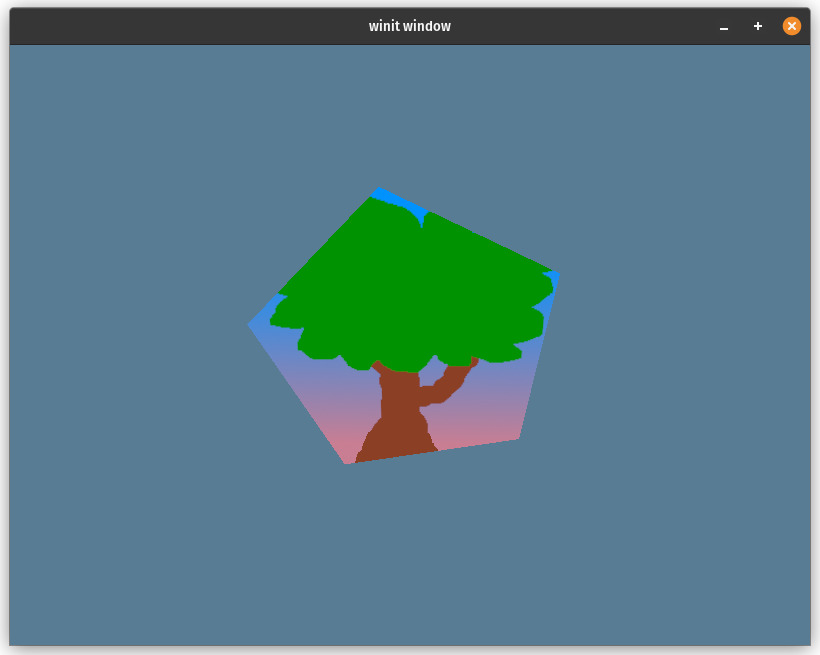Click the winit window title text
The image size is (820, 655).
tap(409, 26)
